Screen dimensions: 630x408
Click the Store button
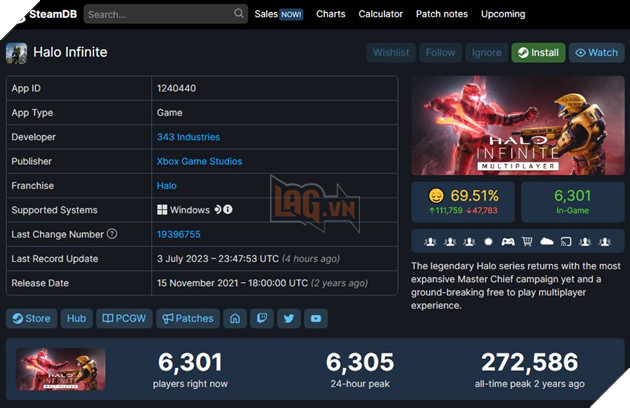31,318
